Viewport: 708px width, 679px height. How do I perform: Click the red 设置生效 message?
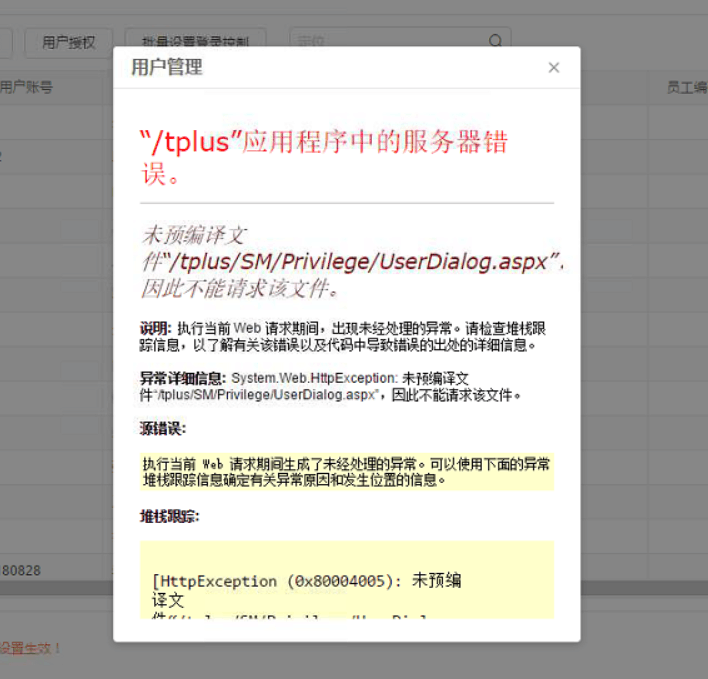click(30, 649)
